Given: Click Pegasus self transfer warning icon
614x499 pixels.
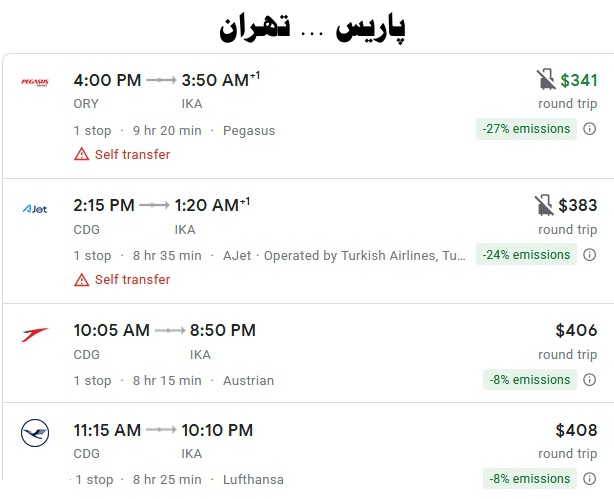Looking at the screenshot, I should coord(81,154).
